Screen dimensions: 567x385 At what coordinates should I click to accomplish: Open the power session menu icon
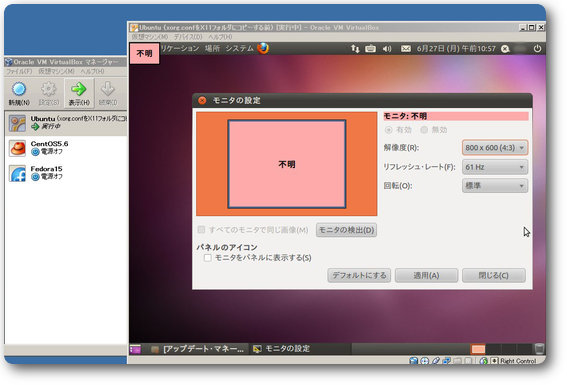[x=537, y=48]
